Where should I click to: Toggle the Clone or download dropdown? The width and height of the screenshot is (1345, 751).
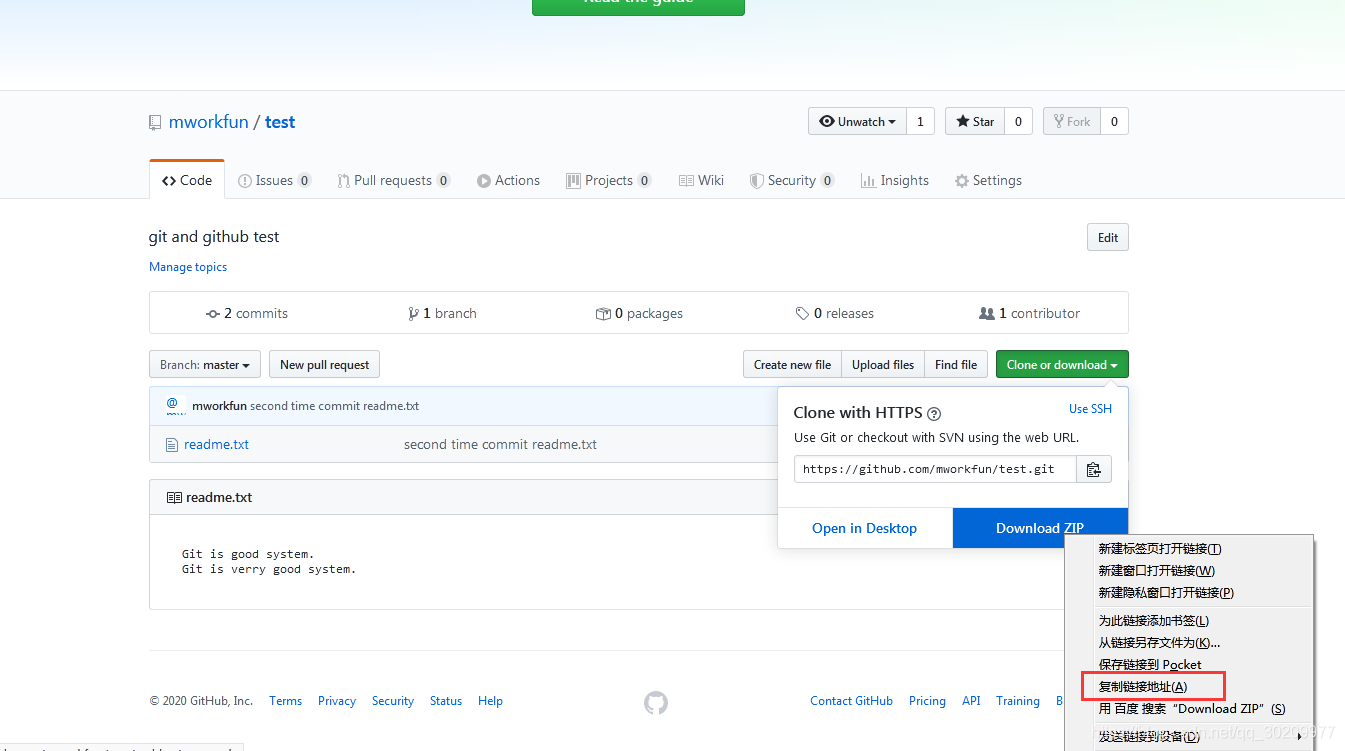click(x=1062, y=365)
